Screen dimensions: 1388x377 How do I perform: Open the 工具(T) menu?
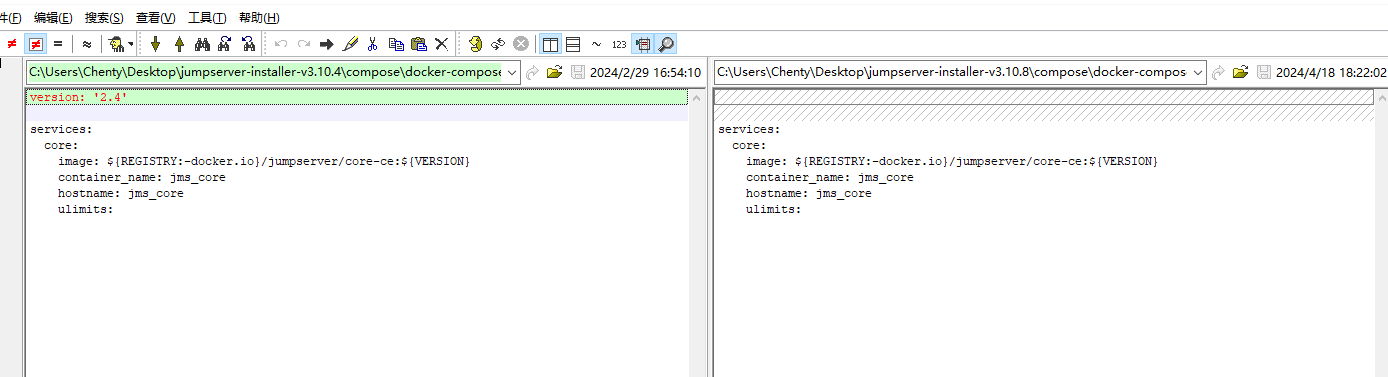207,18
